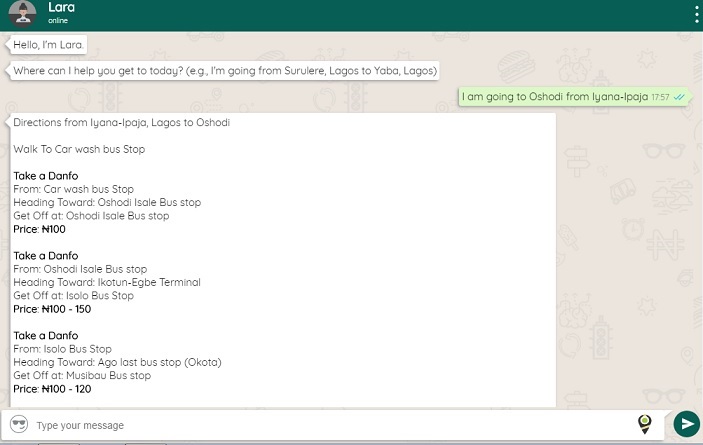
Task: Click 'Walk To Car wash bus Stop' line
Action: pyautogui.click(x=79, y=149)
